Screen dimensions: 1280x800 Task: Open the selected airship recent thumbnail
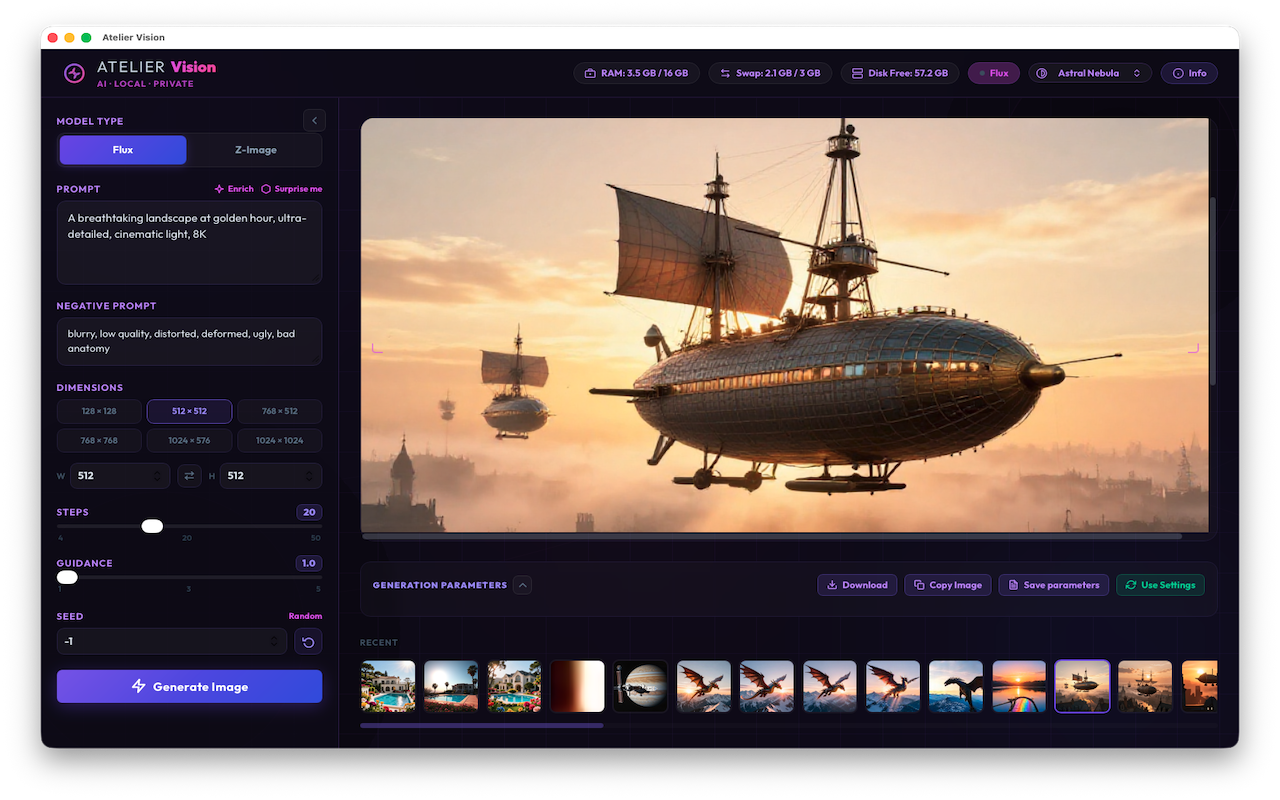[1082, 686]
